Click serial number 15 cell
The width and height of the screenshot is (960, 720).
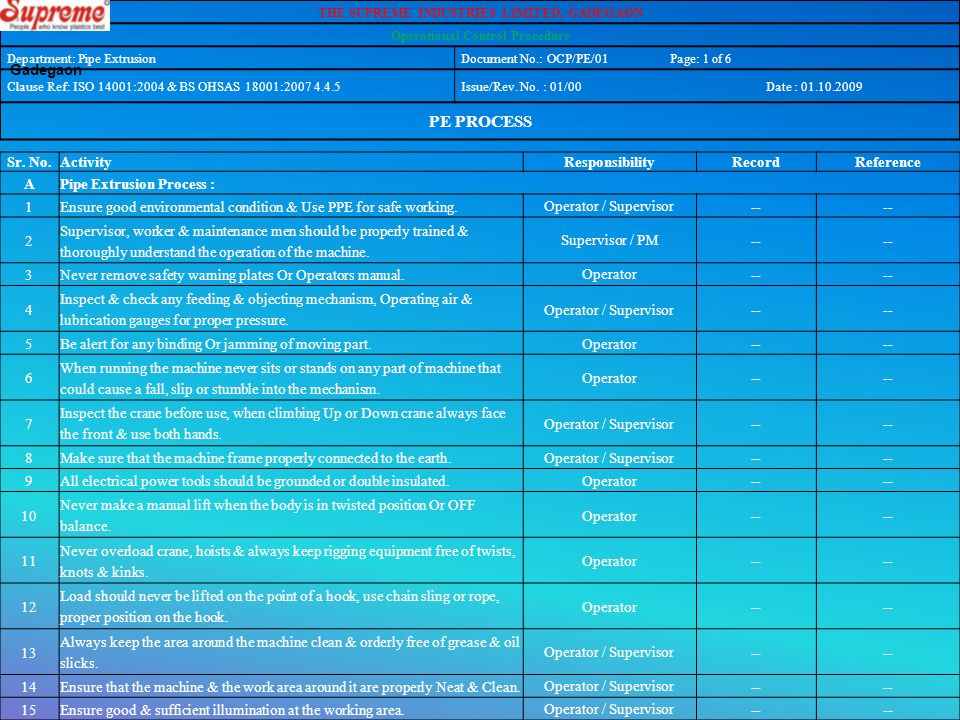29,710
